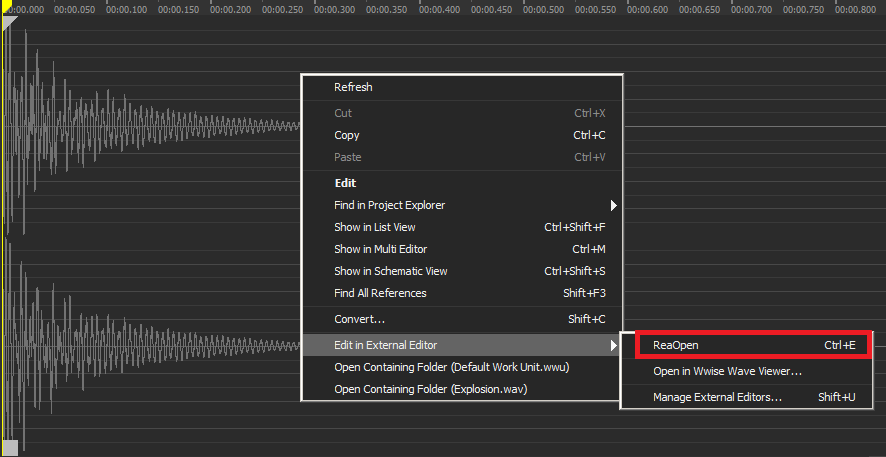
Task: Open Manage External Editors...
Action: click(746, 397)
